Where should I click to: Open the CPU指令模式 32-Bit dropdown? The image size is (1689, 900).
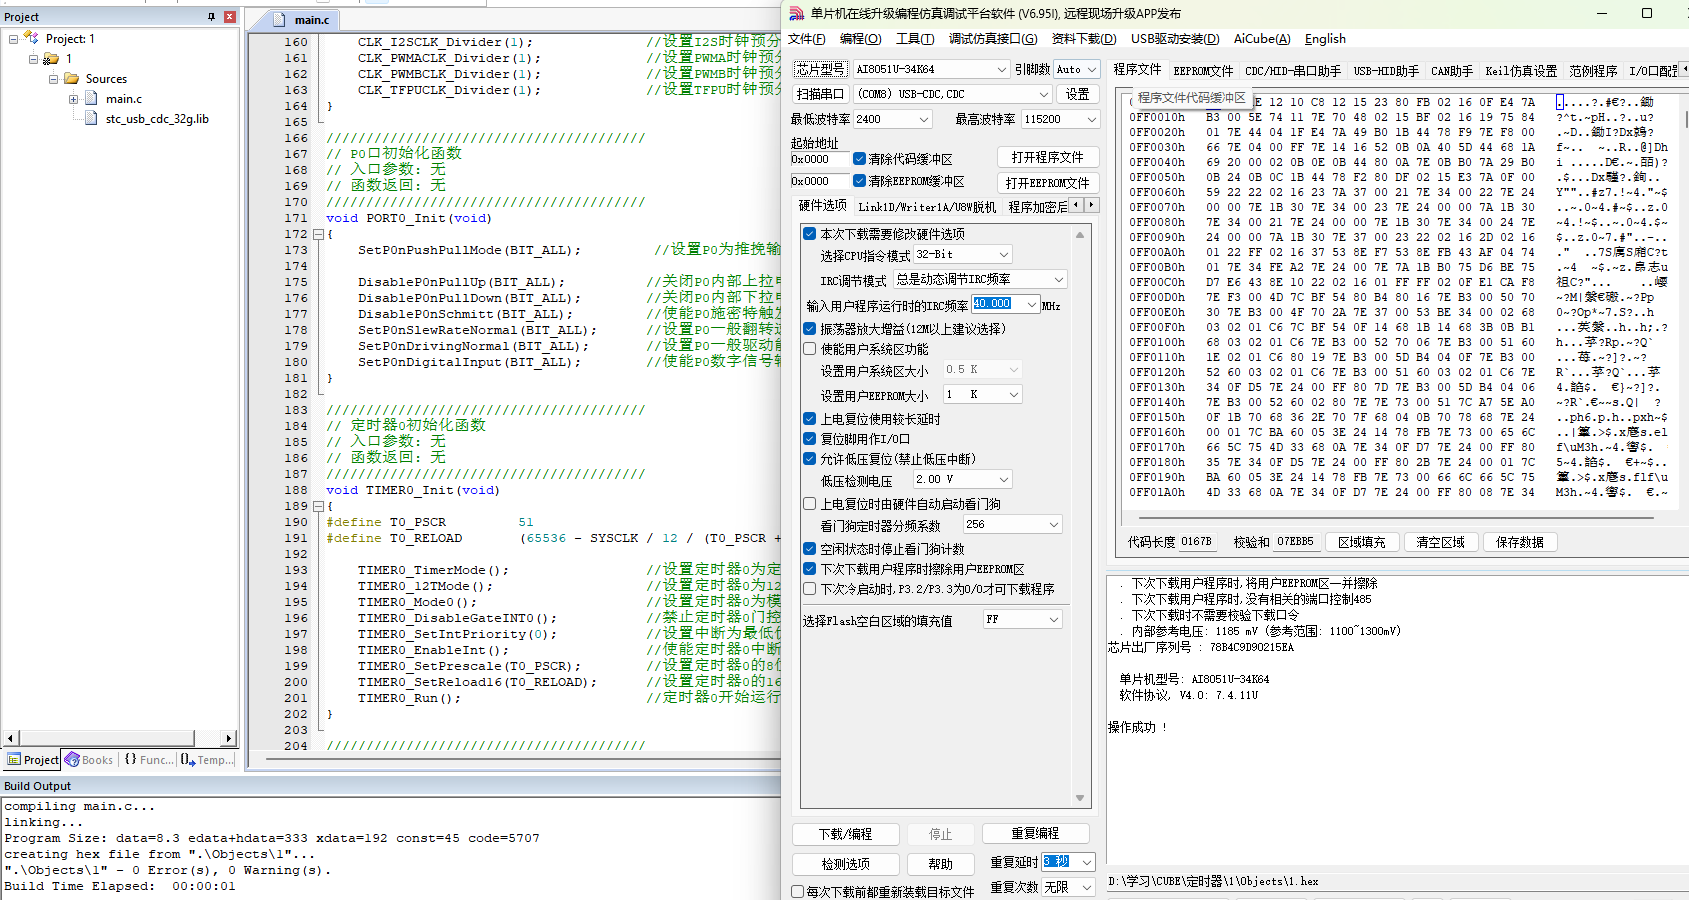click(963, 255)
